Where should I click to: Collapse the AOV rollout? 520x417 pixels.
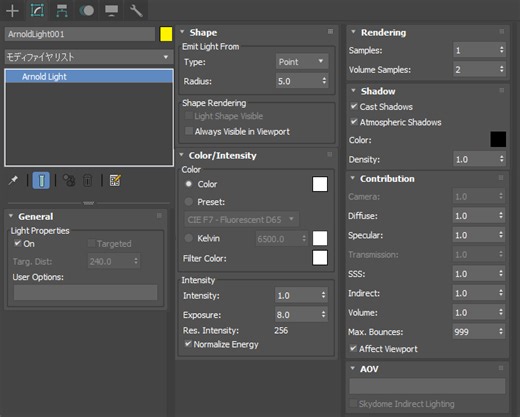pos(353,369)
